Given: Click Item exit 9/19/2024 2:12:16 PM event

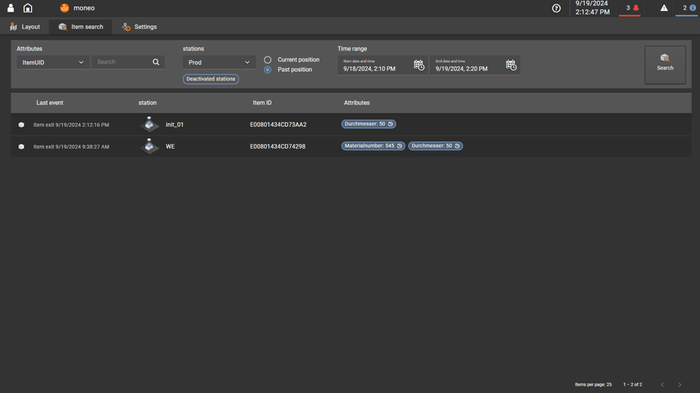Looking at the screenshot, I should [71, 125].
